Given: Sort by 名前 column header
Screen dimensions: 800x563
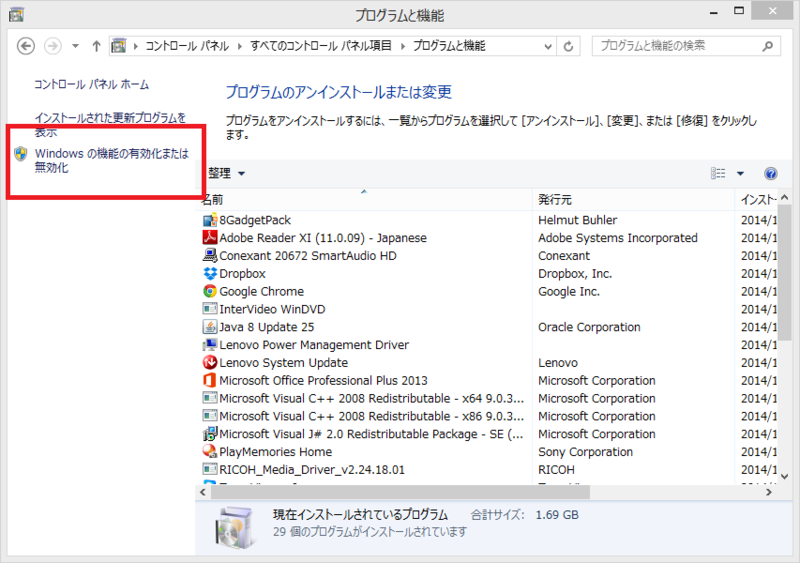Looking at the screenshot, I should 364,200.
